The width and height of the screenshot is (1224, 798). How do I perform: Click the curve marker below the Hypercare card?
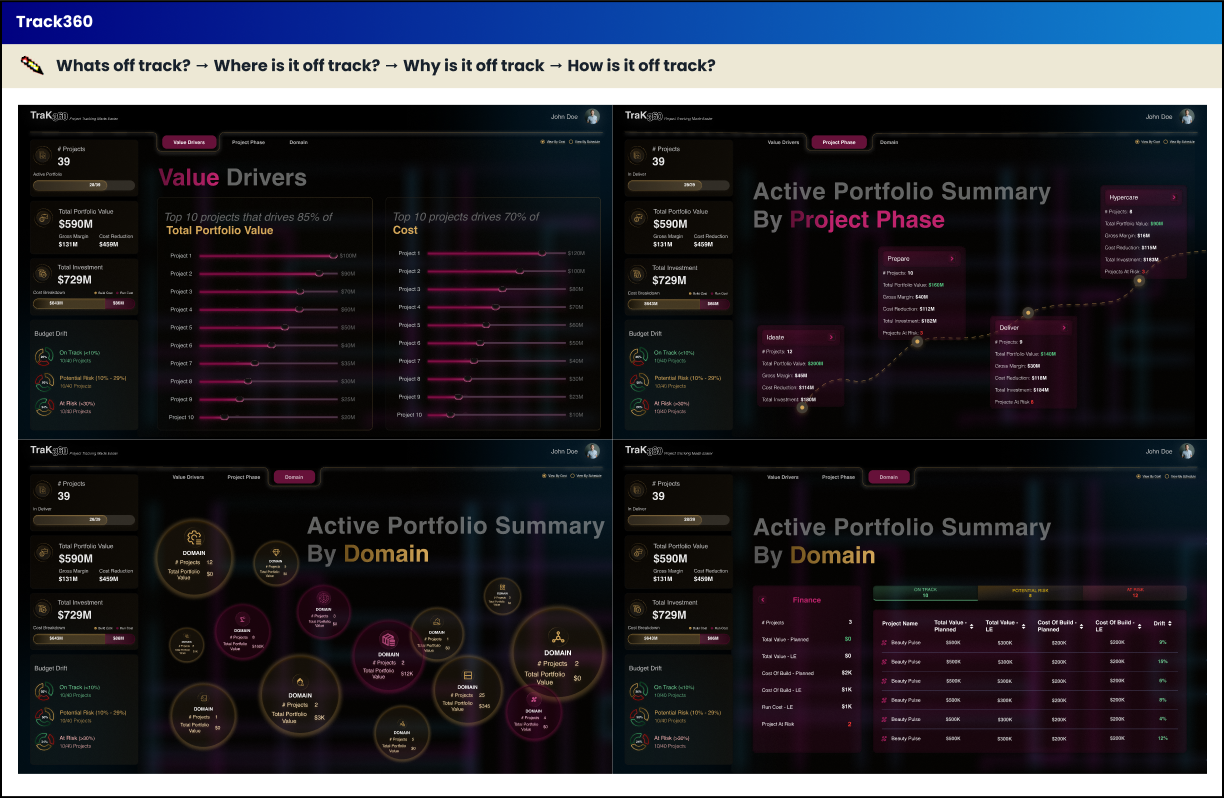coord(1138,282)
